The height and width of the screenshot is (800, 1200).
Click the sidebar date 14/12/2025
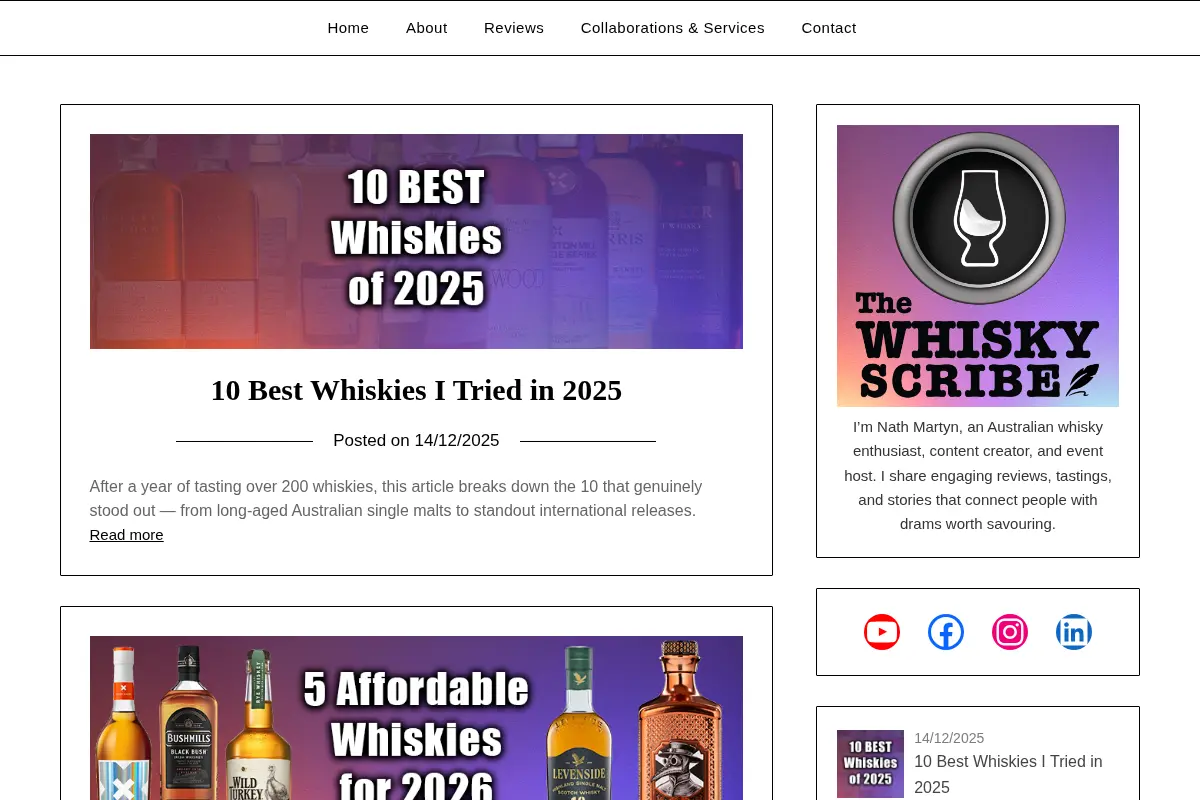949,738
